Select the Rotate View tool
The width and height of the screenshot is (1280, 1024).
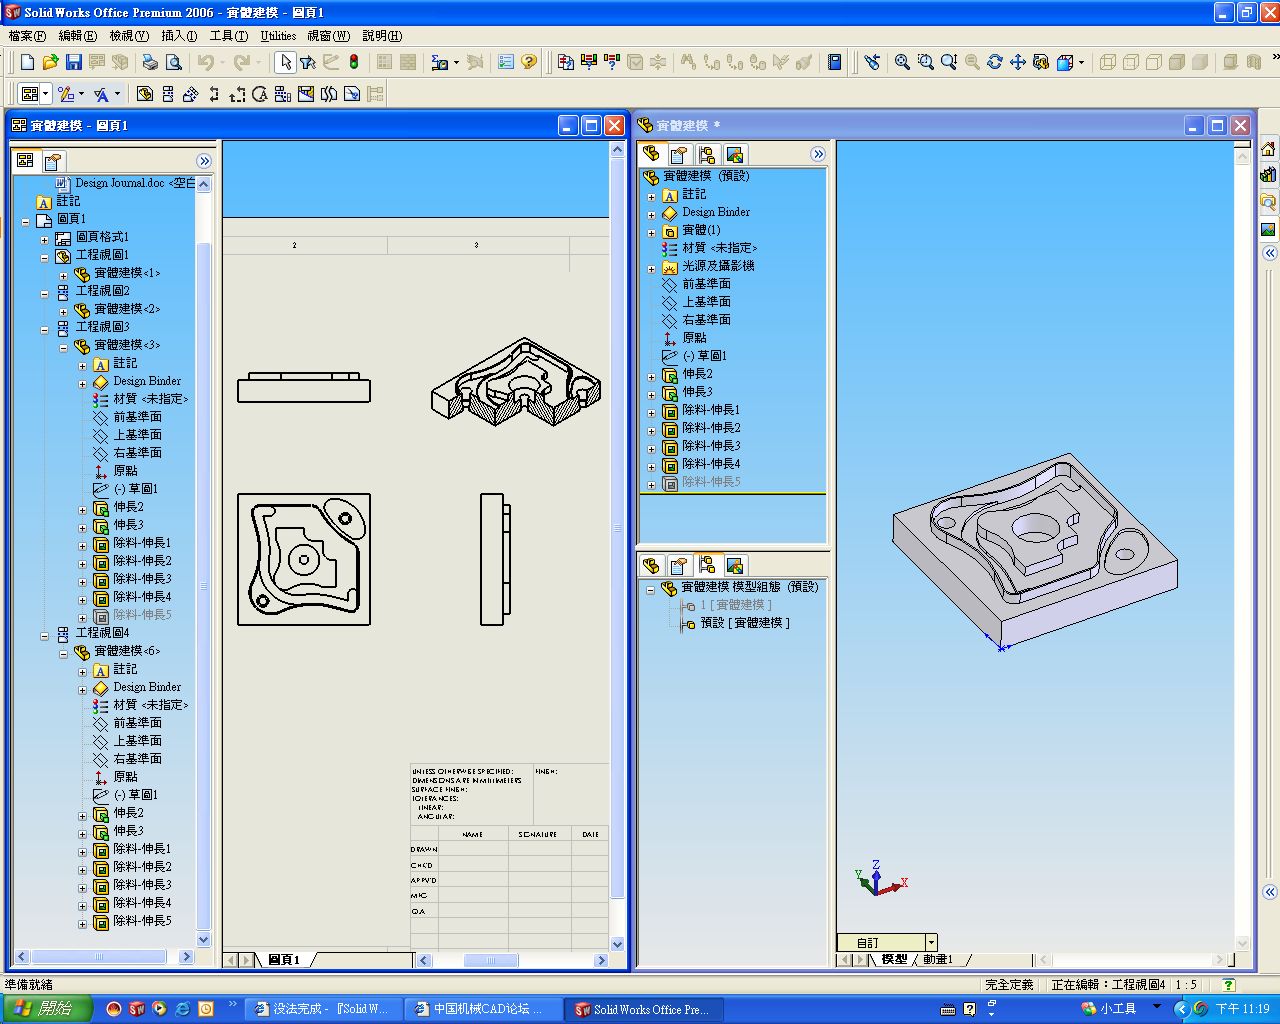[x=994, y=62]
